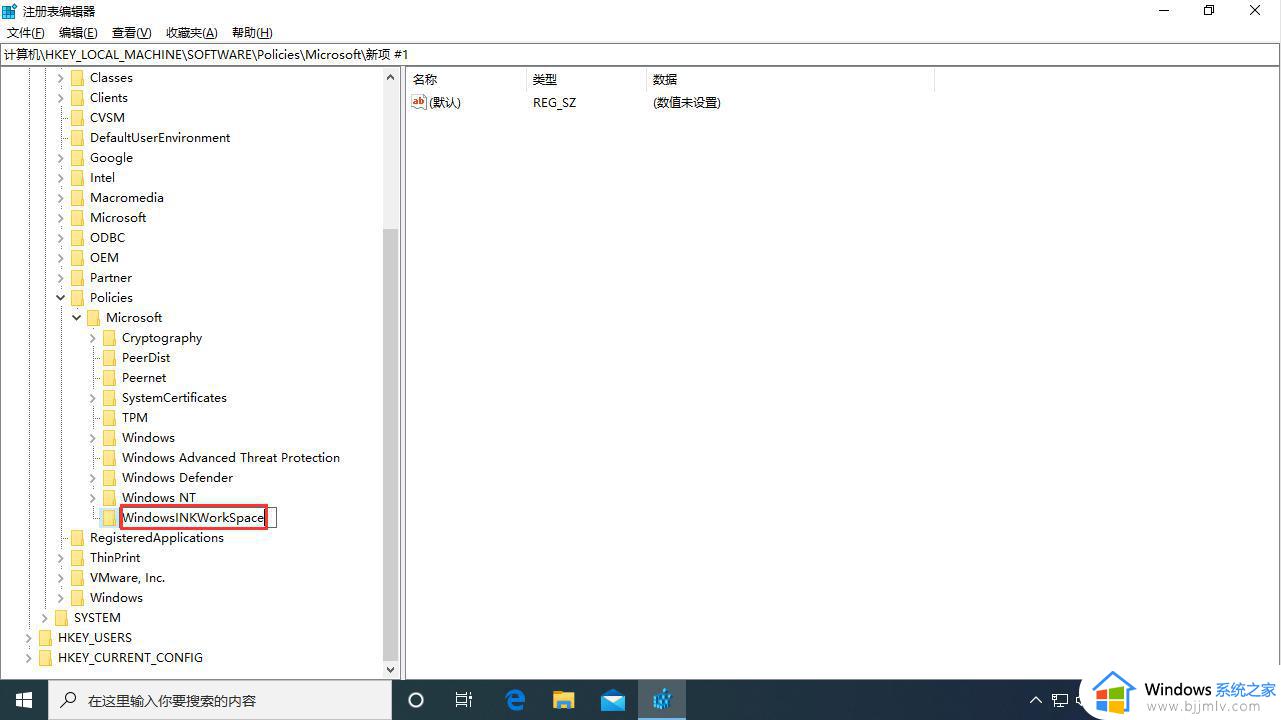Open the 收藏夹(A) menu
Viewport: 1281px width, 720px height.
(191, 33)
